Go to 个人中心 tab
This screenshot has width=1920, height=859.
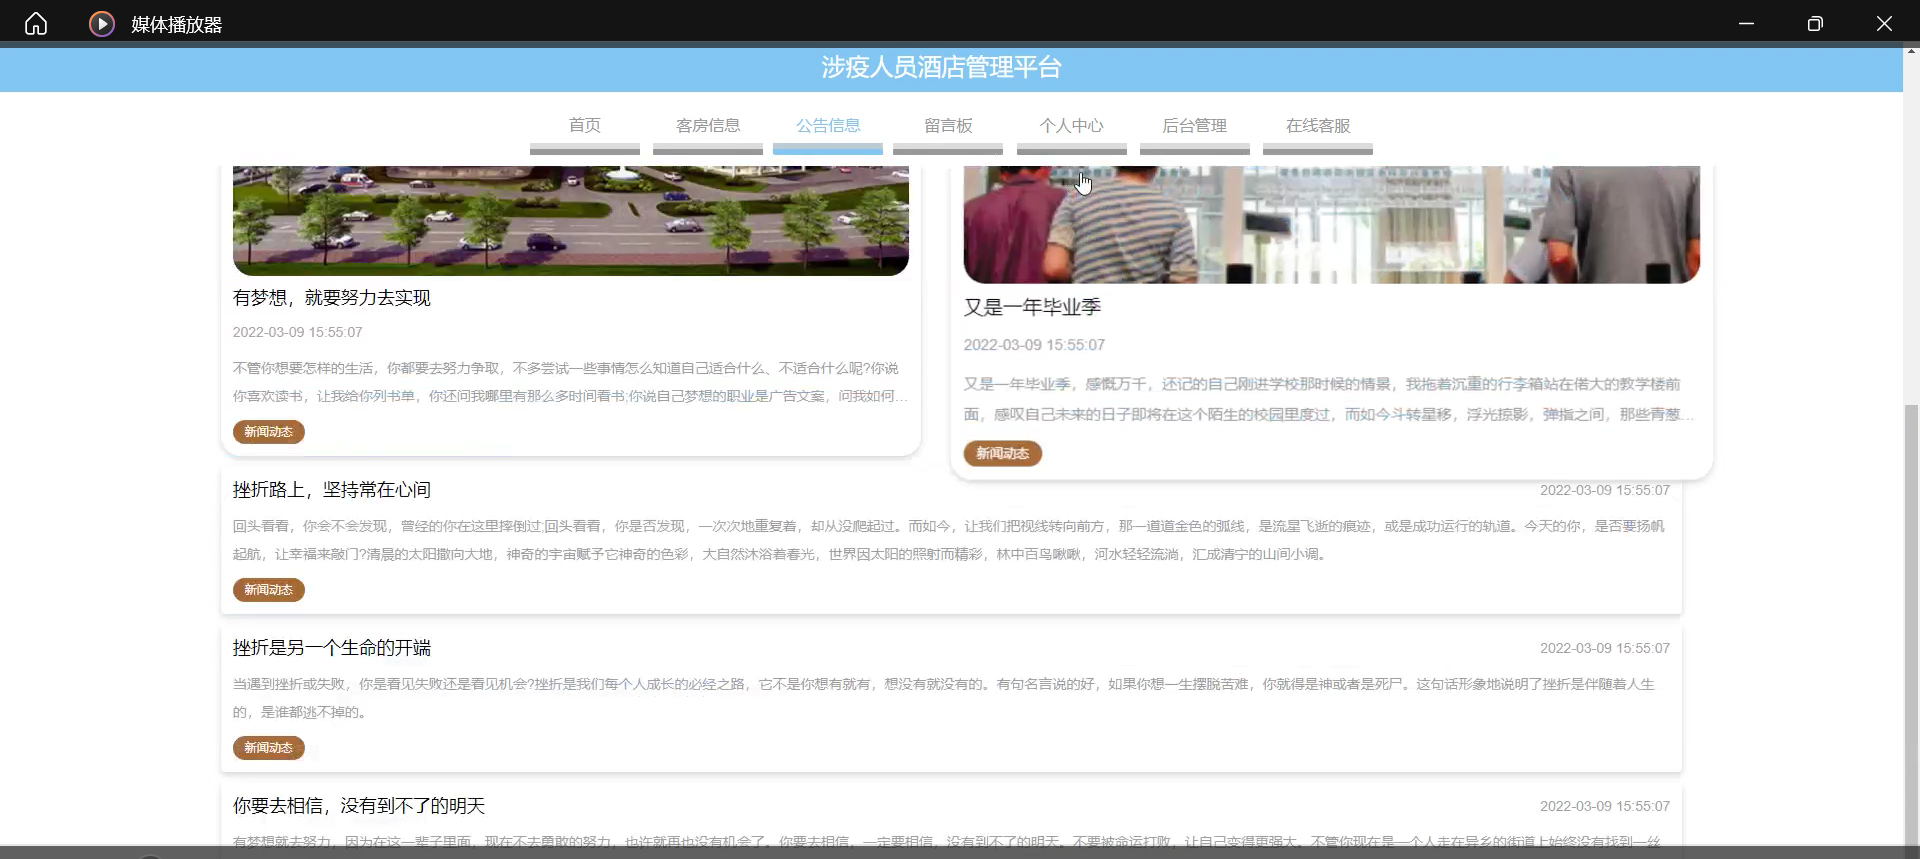pyautogui.click(x=1072, y=126)
